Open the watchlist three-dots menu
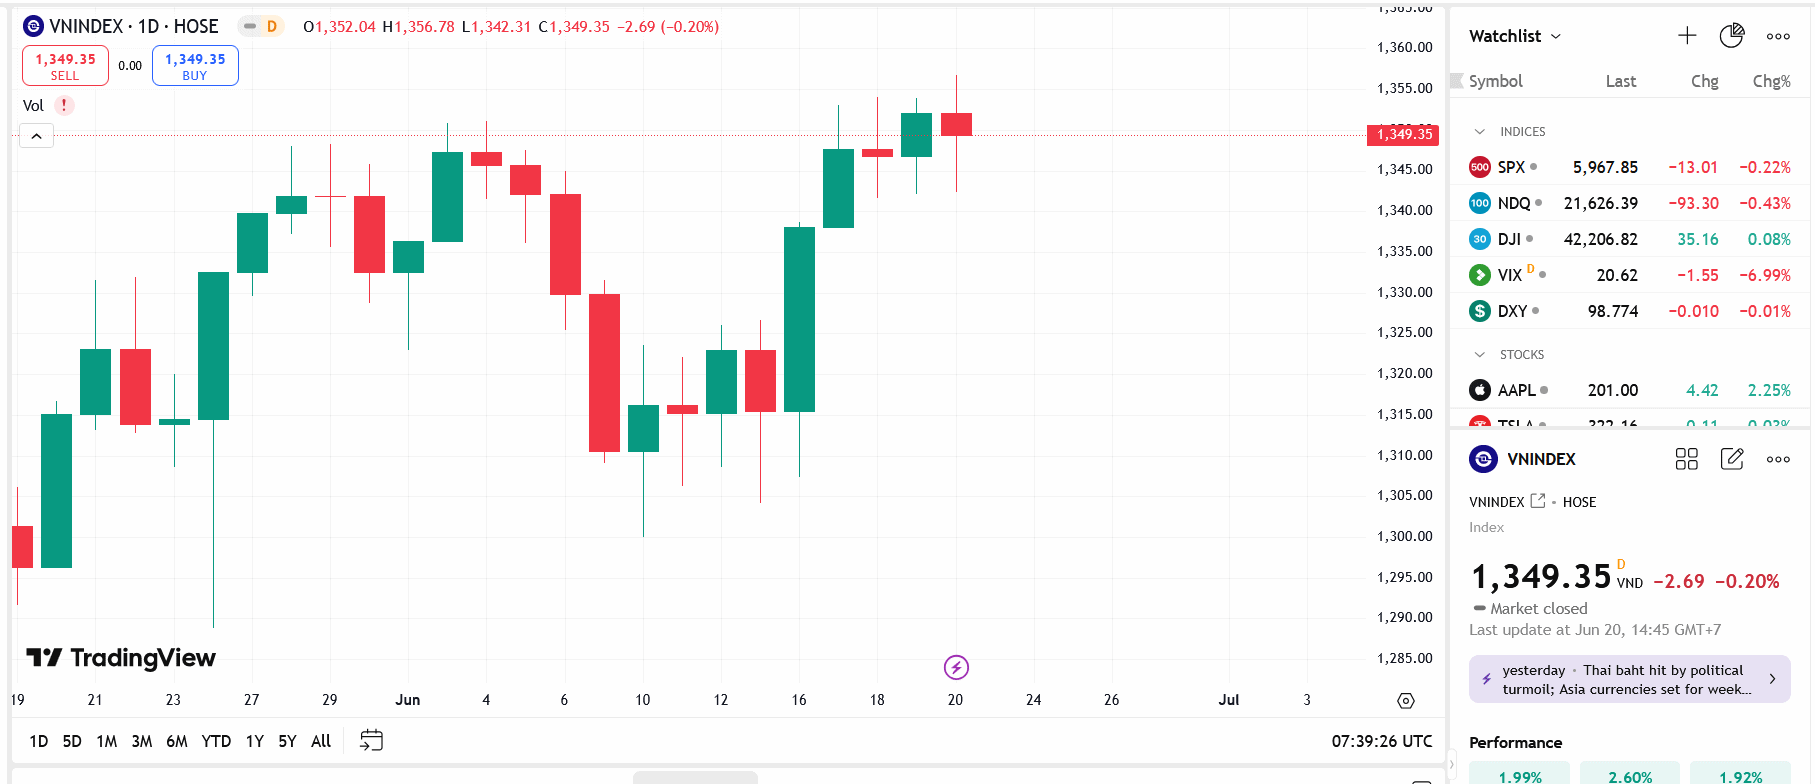Viewport: 1815px width, 784px height. click(1778, 36)
